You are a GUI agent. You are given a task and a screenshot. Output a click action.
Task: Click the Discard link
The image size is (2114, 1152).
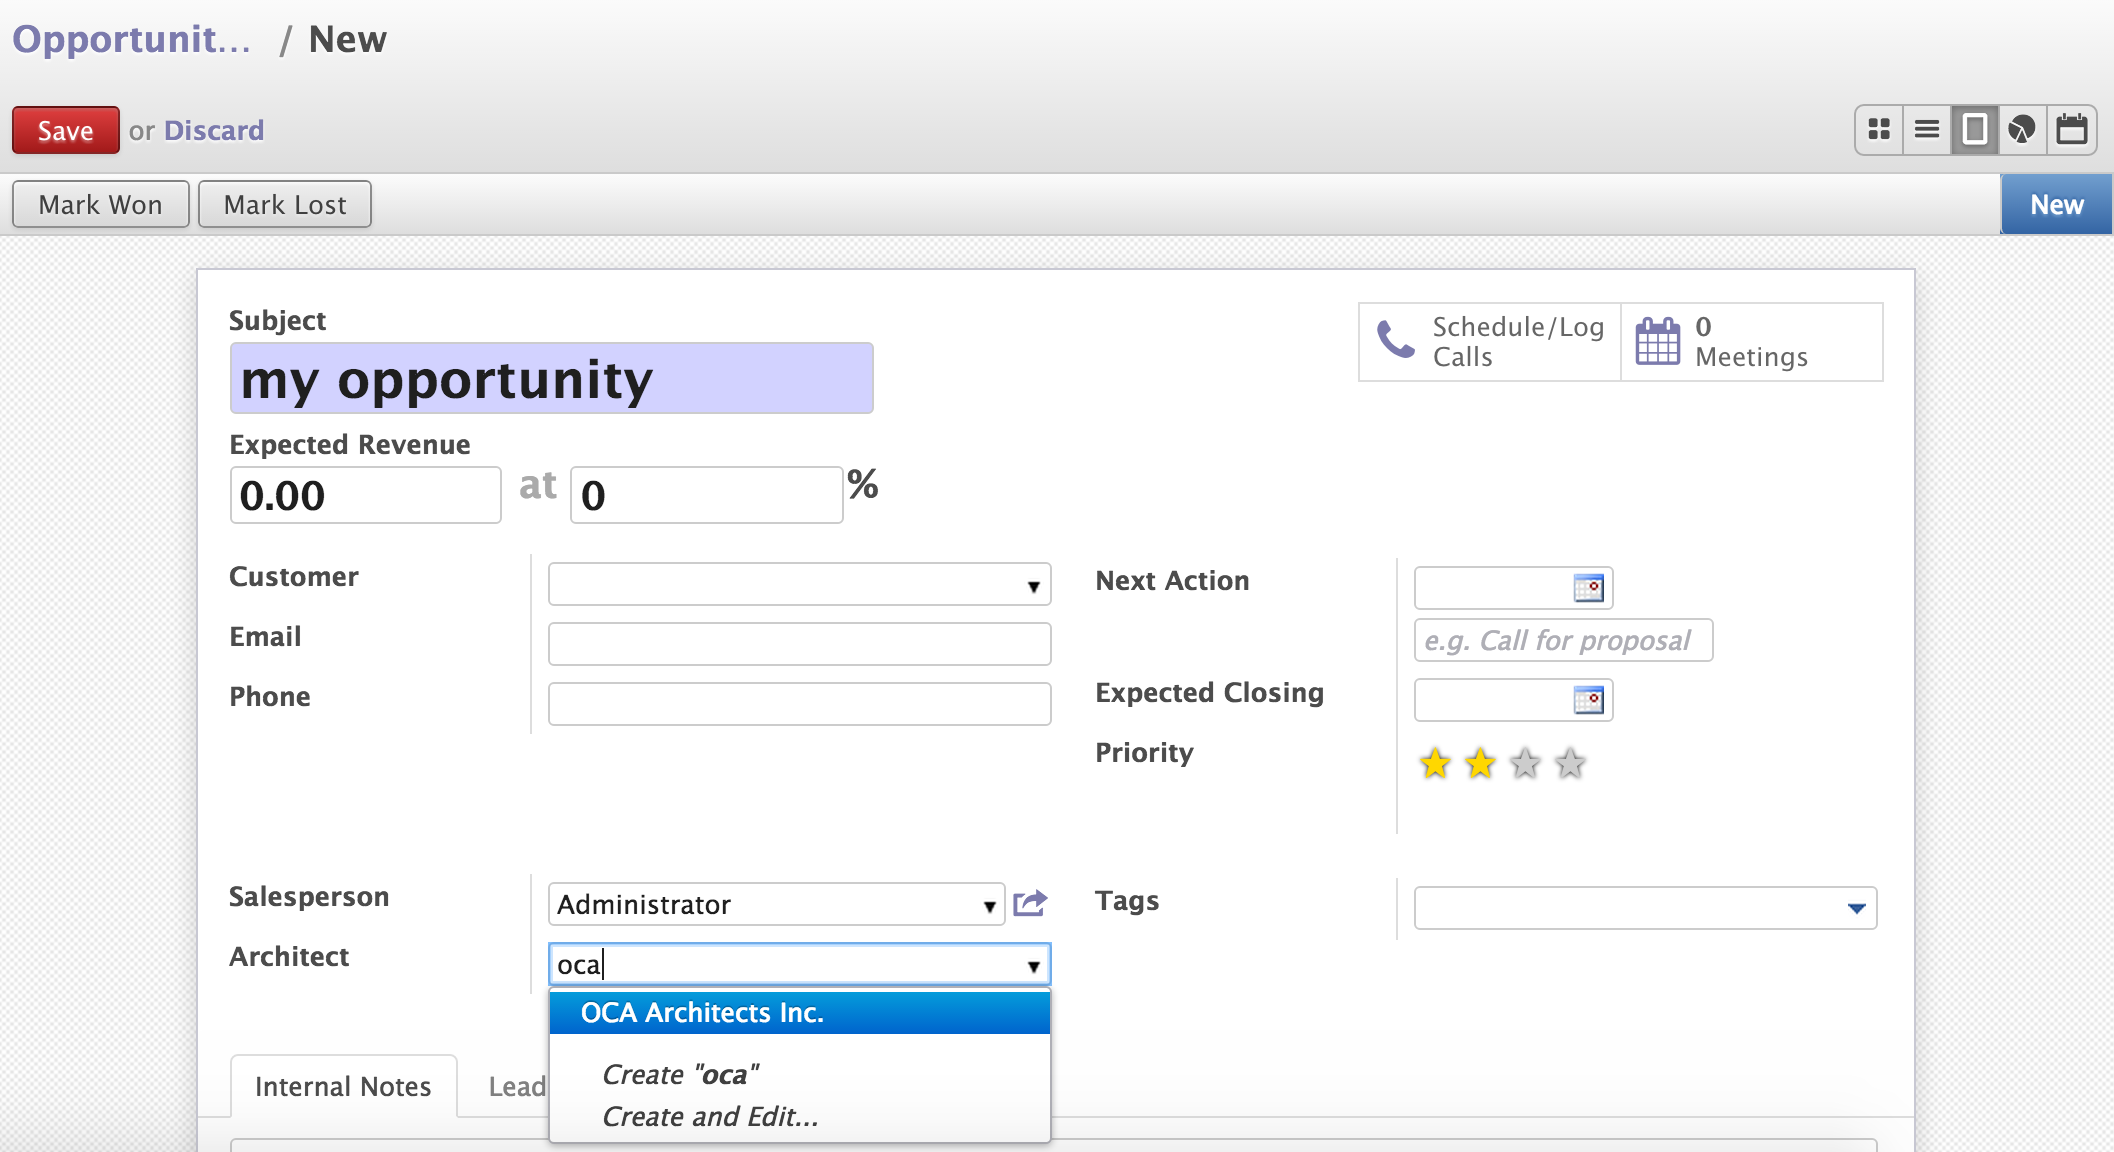214,131
